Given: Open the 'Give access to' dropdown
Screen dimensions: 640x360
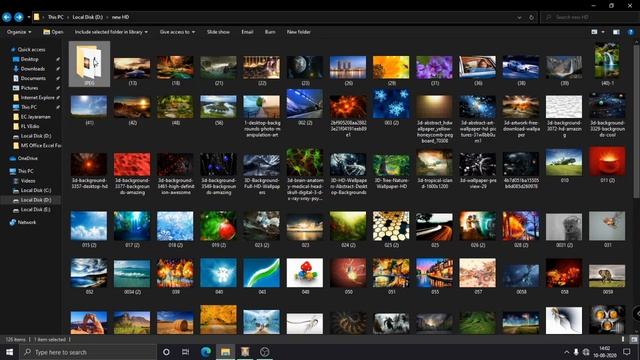Looking at the screenshot, I should click(177, 32).
